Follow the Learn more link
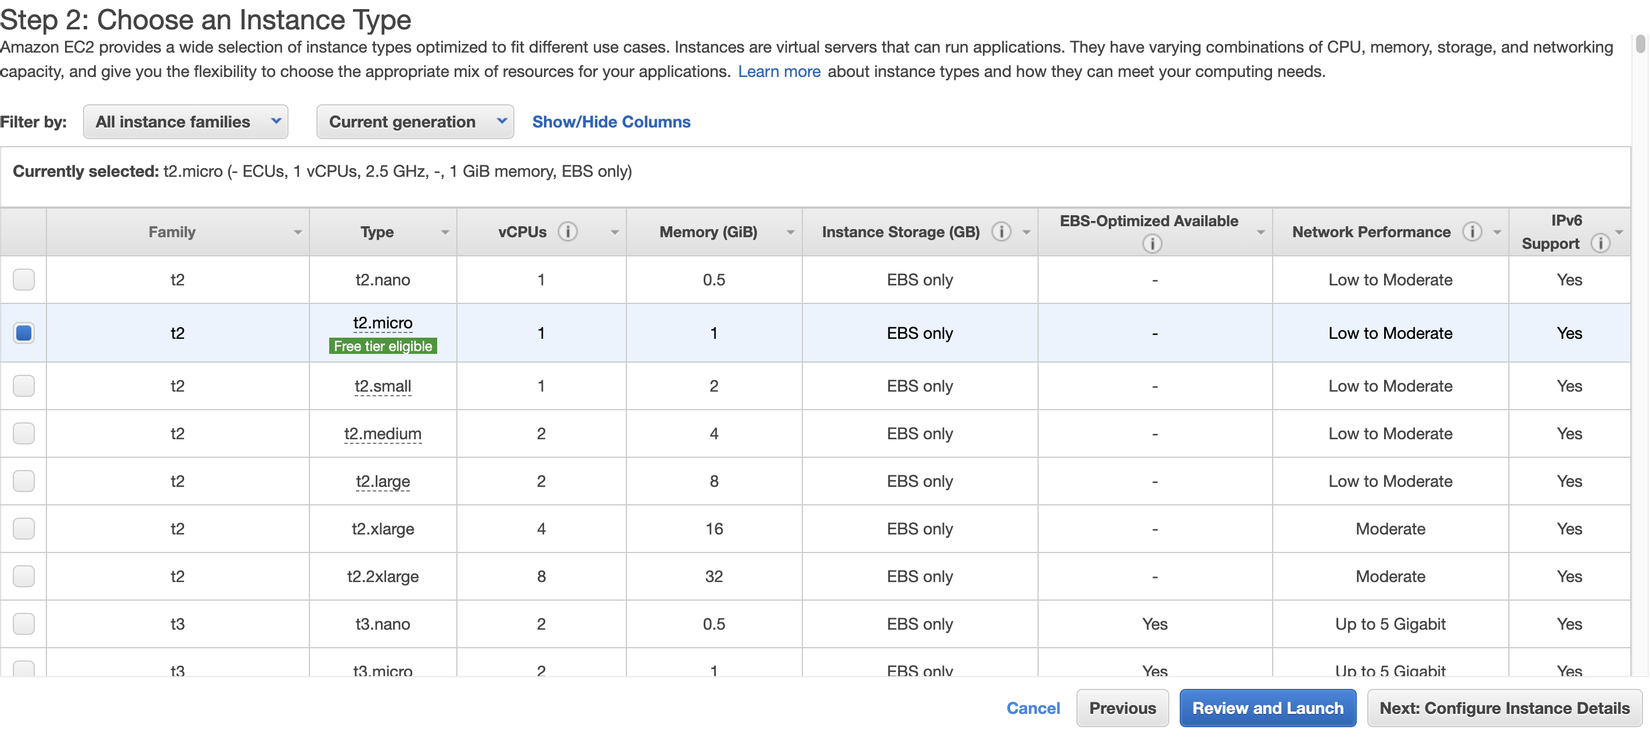1650x738 pixels. pos(779,72)
